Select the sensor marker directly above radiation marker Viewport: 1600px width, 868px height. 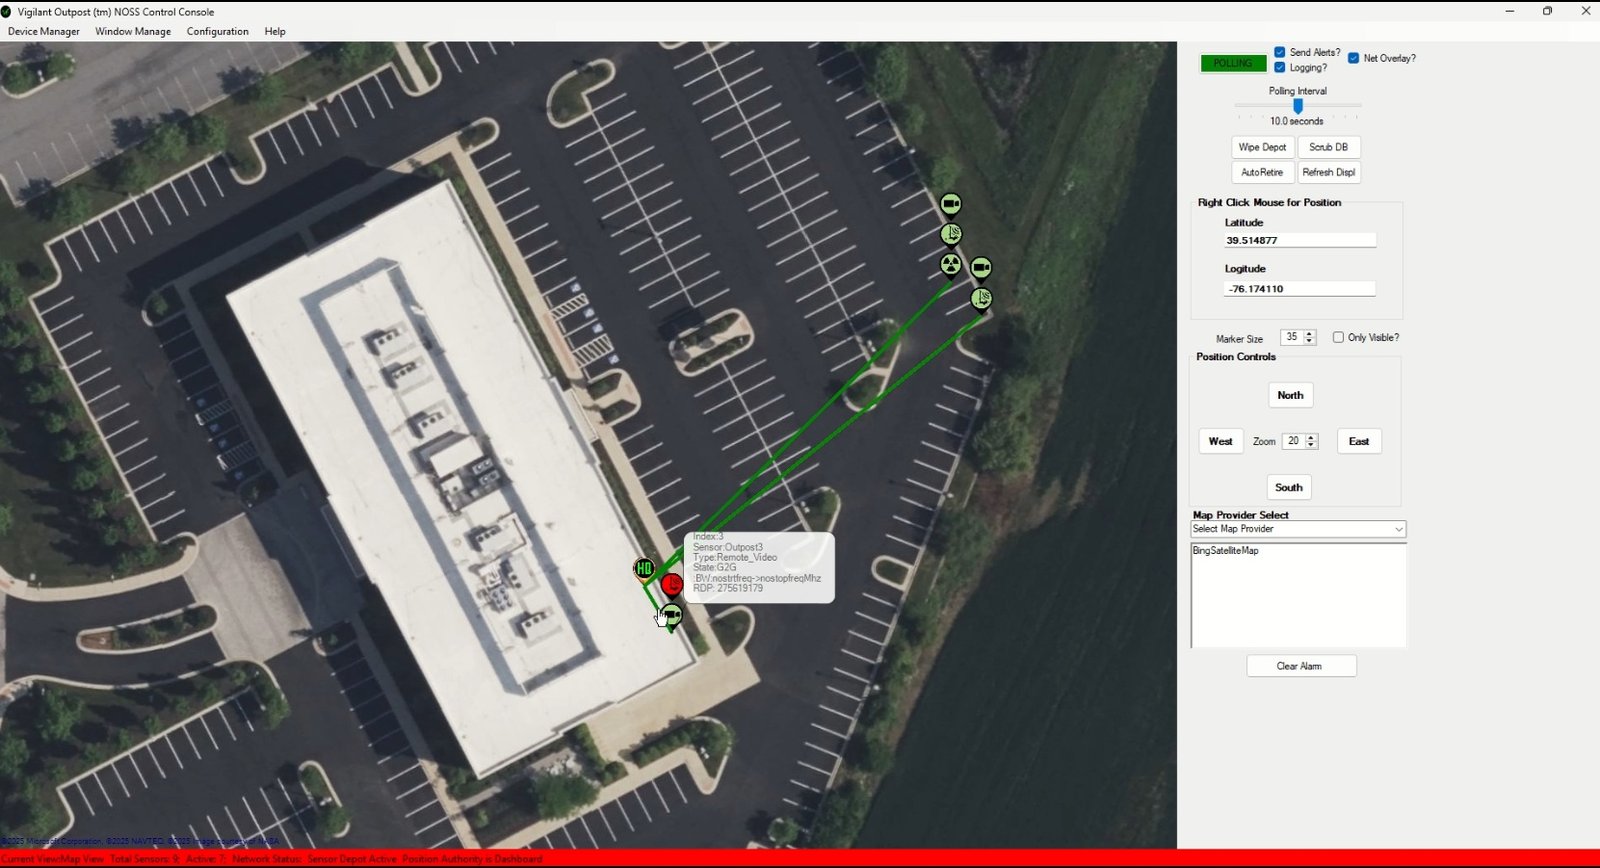pos(951,234)
